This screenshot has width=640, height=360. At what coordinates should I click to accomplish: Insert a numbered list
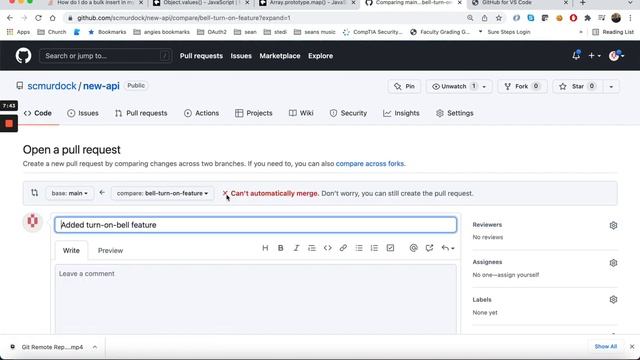[374, 248]
